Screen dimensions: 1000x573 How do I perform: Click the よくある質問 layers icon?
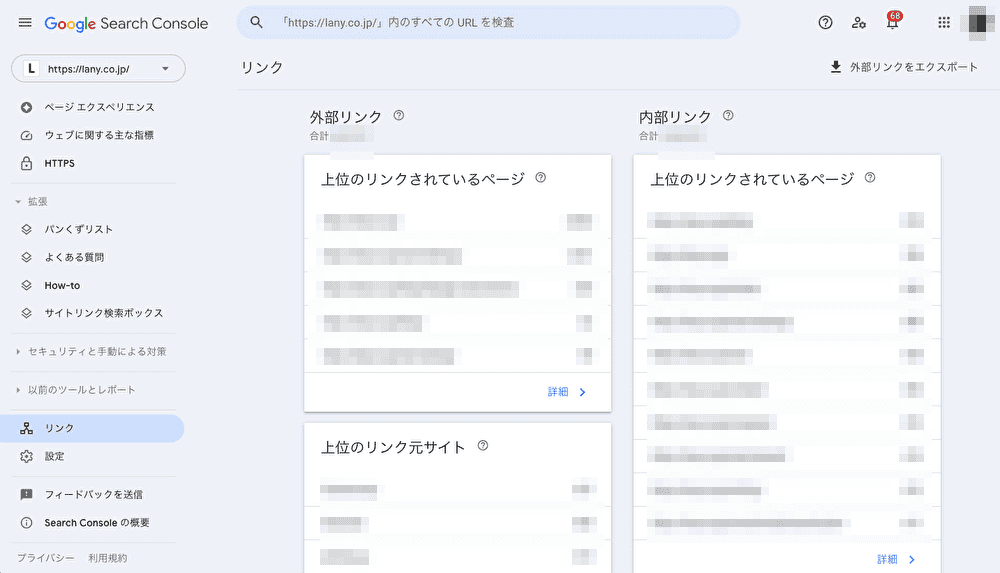(x=26, y=257)
